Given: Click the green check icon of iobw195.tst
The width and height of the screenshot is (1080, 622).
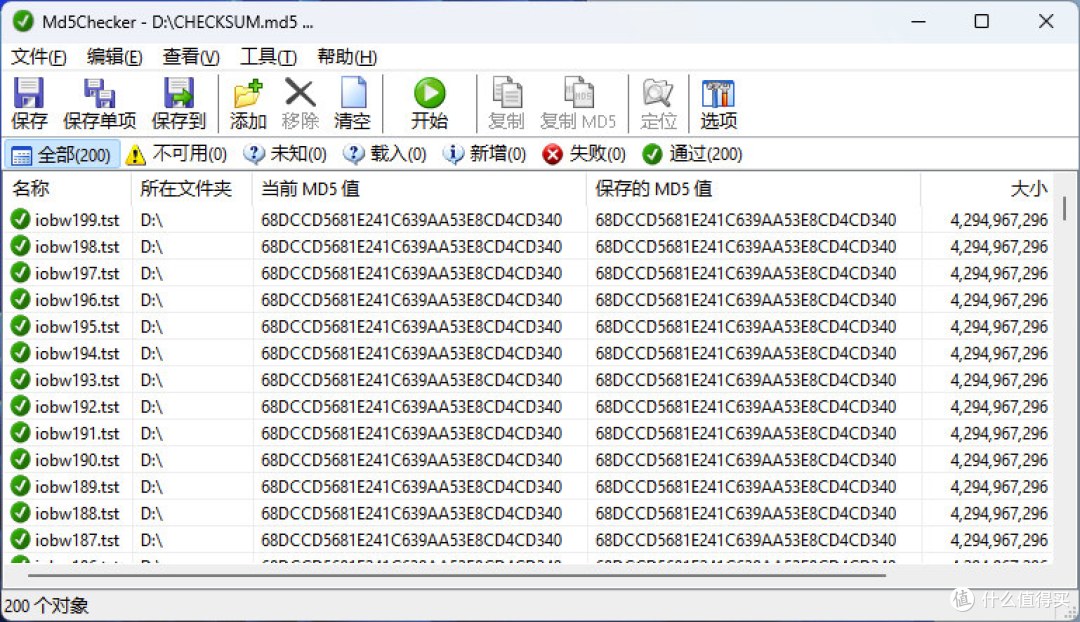Looking at the screenshot, I should pyautogui.click(x=20, y=326).
